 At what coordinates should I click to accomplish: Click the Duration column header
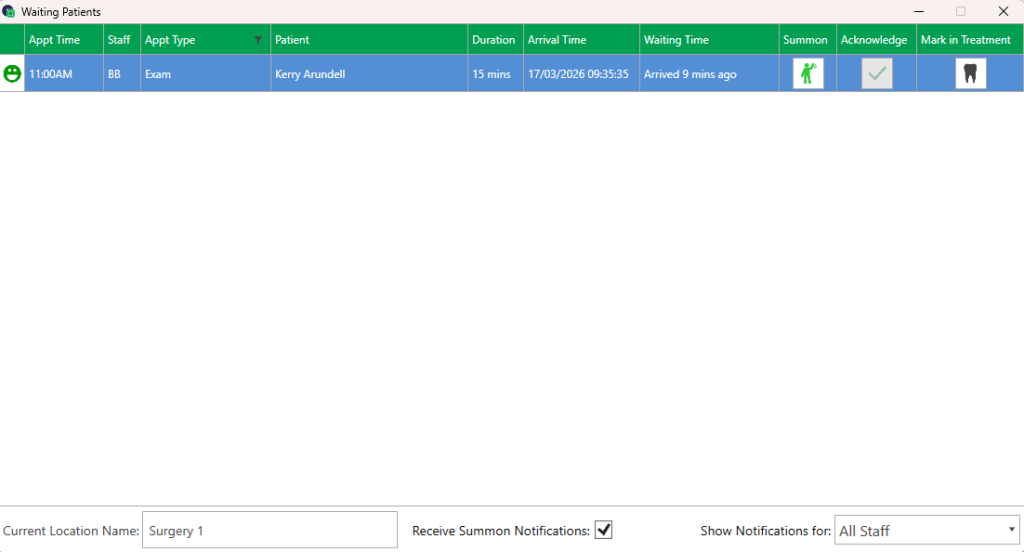coord(494,40)
